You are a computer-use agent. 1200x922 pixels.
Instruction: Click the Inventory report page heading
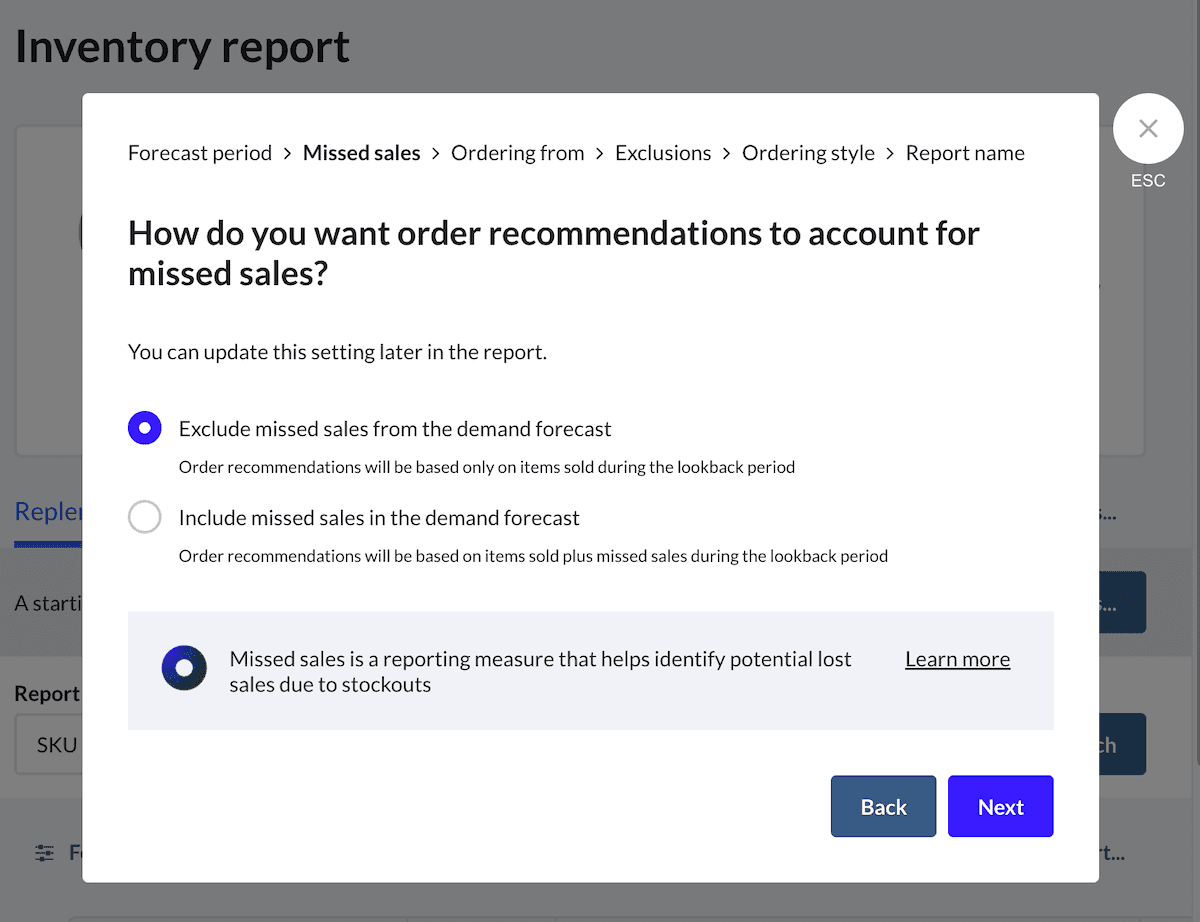click(x=183, y=47)
